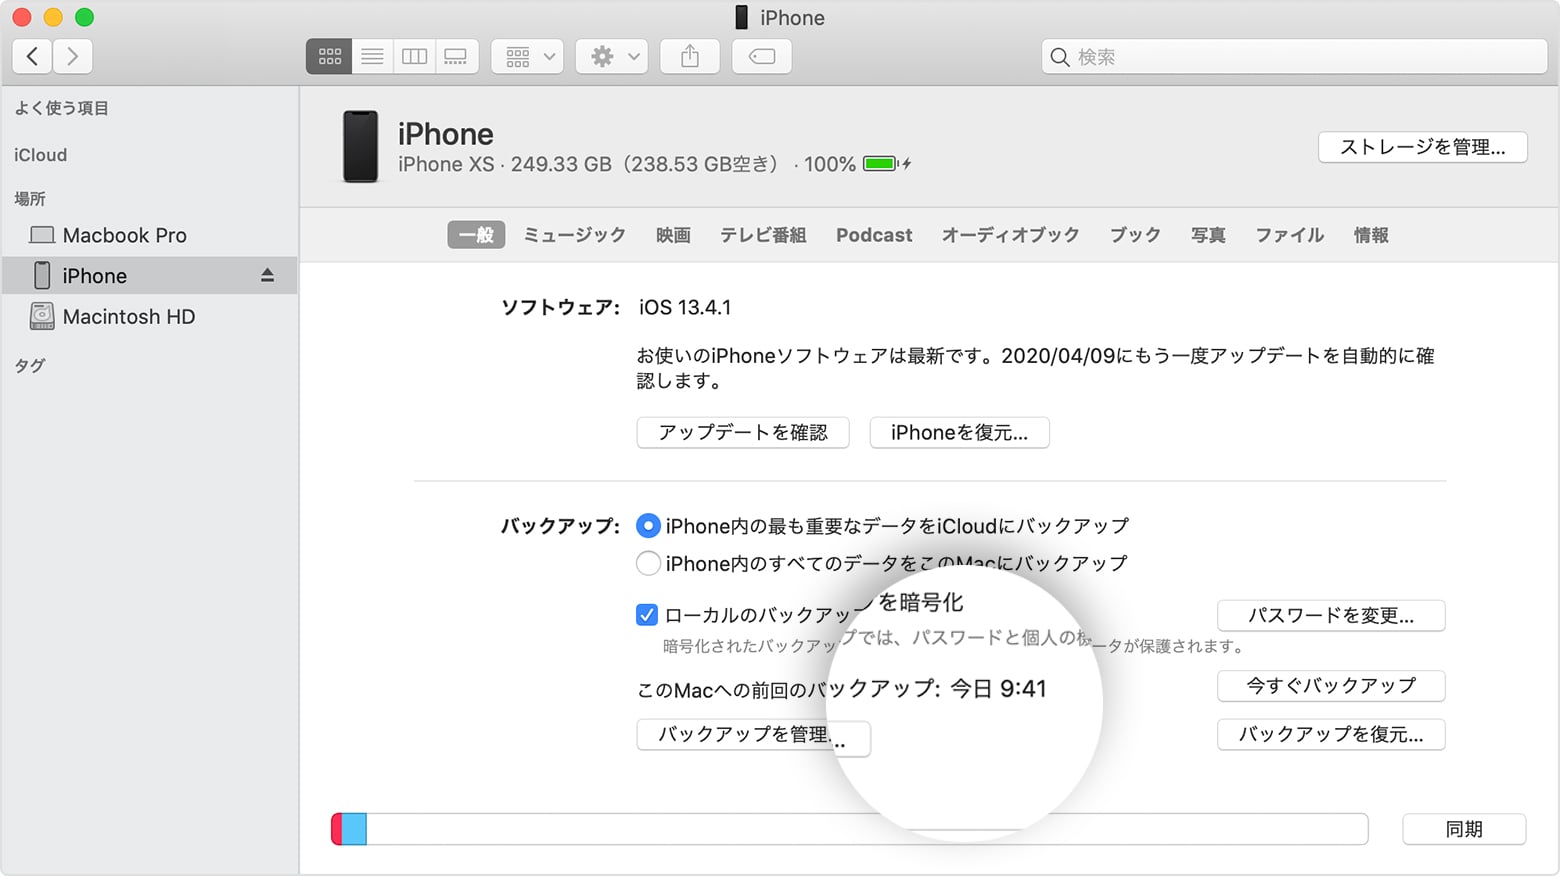
Task: Click the edit tags toolbar icon
Action: coord(762,57)
